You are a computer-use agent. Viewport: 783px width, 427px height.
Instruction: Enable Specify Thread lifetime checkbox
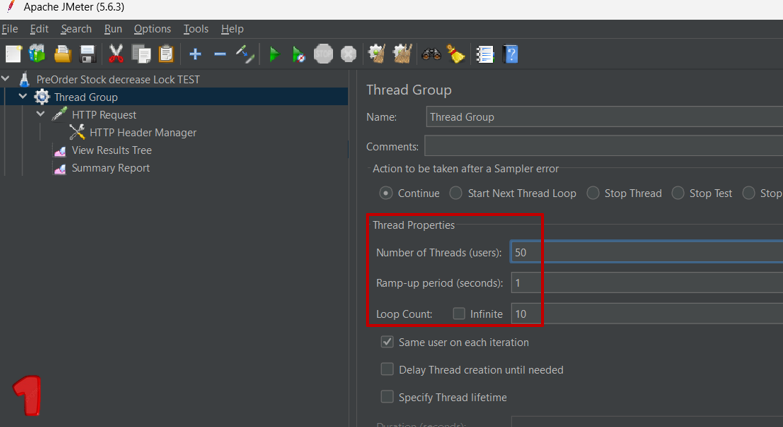(x=387, y=397)
